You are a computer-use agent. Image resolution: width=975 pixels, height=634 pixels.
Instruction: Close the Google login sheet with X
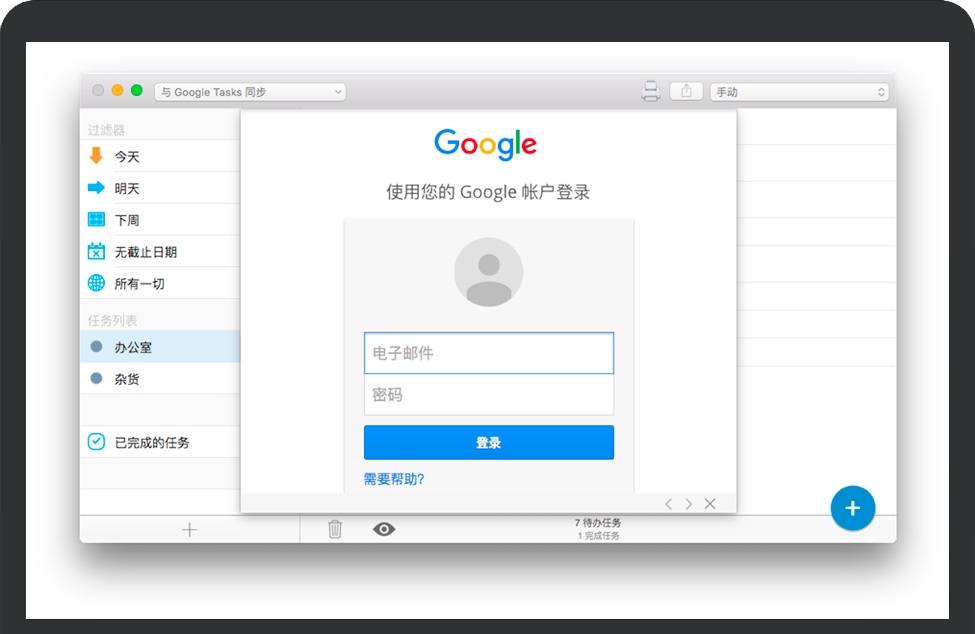pyautogui.click(x=710, y=503)
